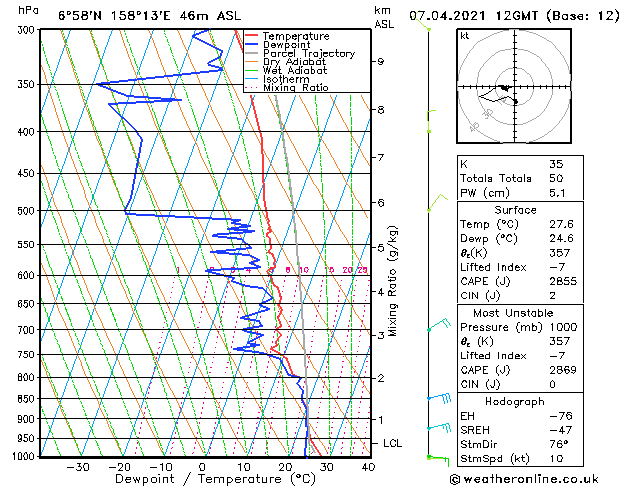Click the wind barb at 500 hPa
Image resolution: width=629 pixels, height=486 pixels.
click(x=438, y=202)
